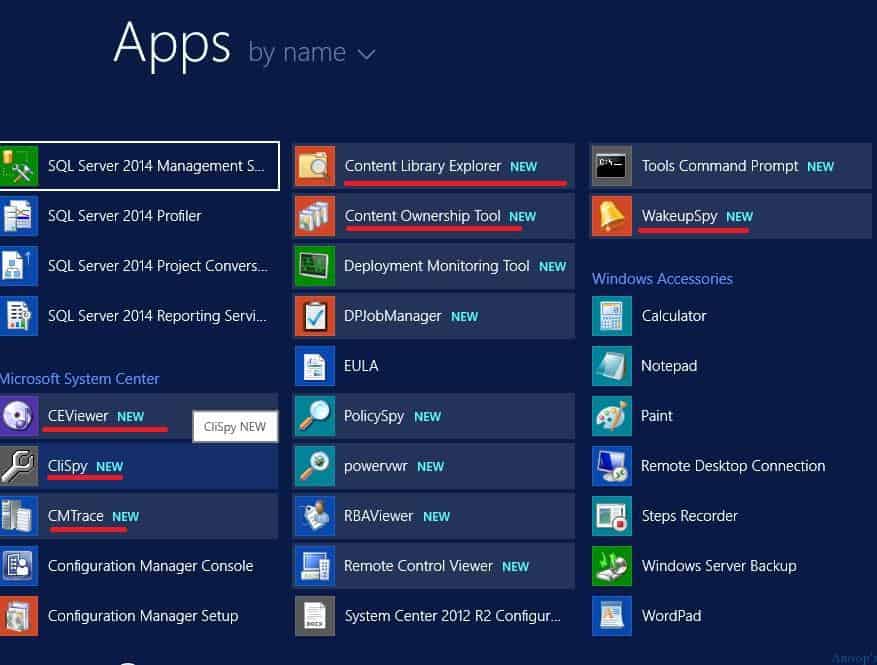The image size is (877, 665).
Task: Open PolicySpy magnifier icon
Action: pyautogui.click(x=315, y=416)
